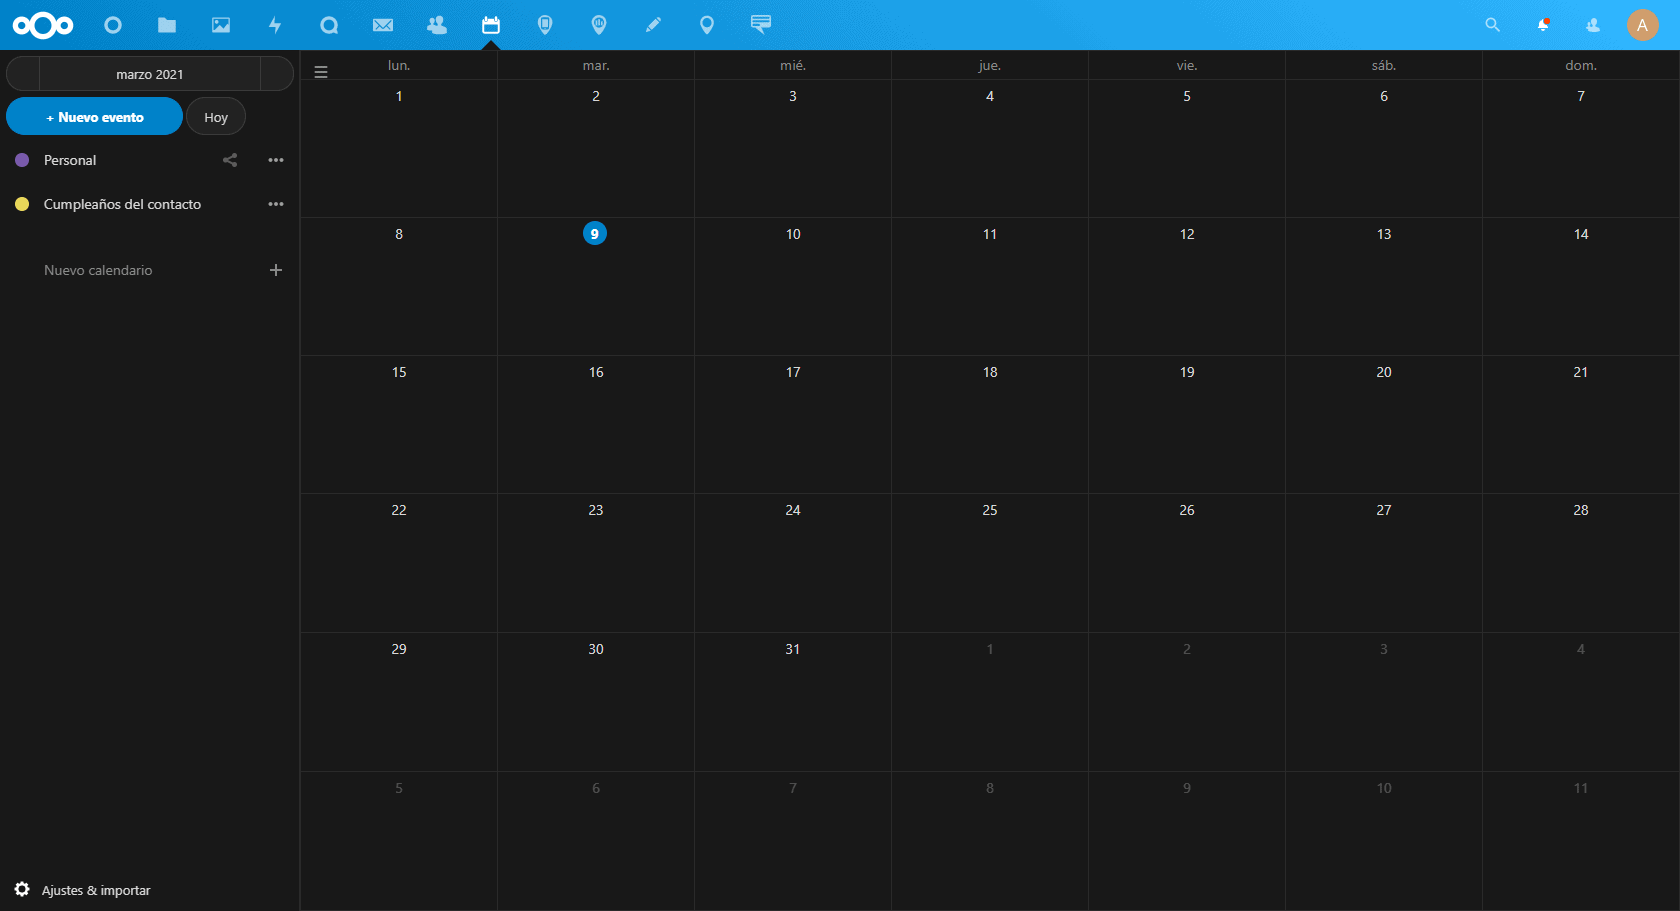
Task: Open the notifications bell
Action: point(1543,25)
